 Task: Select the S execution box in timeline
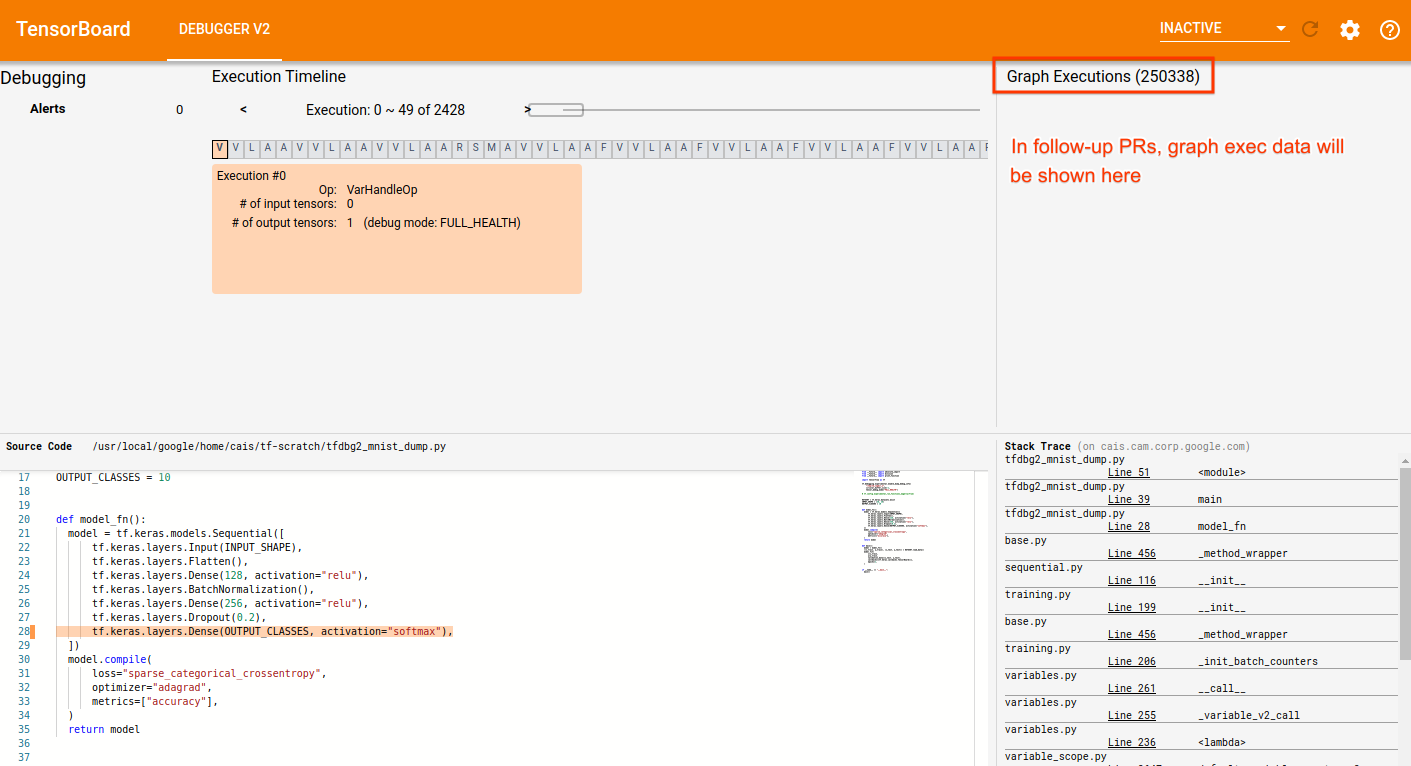(x=476, y=149)
